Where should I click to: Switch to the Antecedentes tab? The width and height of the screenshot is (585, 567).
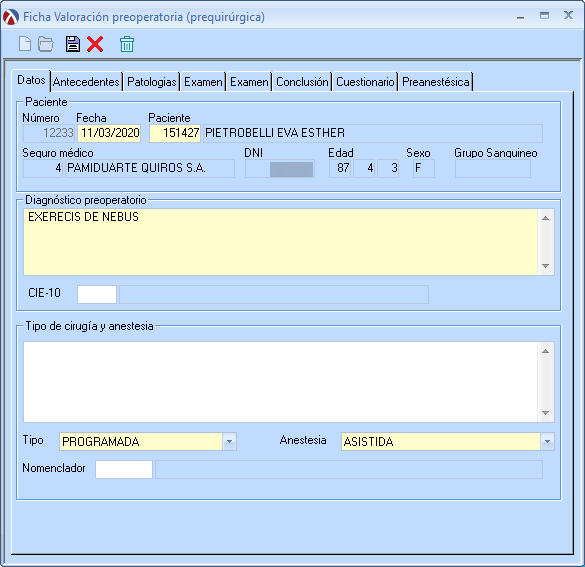coord(86,82)
